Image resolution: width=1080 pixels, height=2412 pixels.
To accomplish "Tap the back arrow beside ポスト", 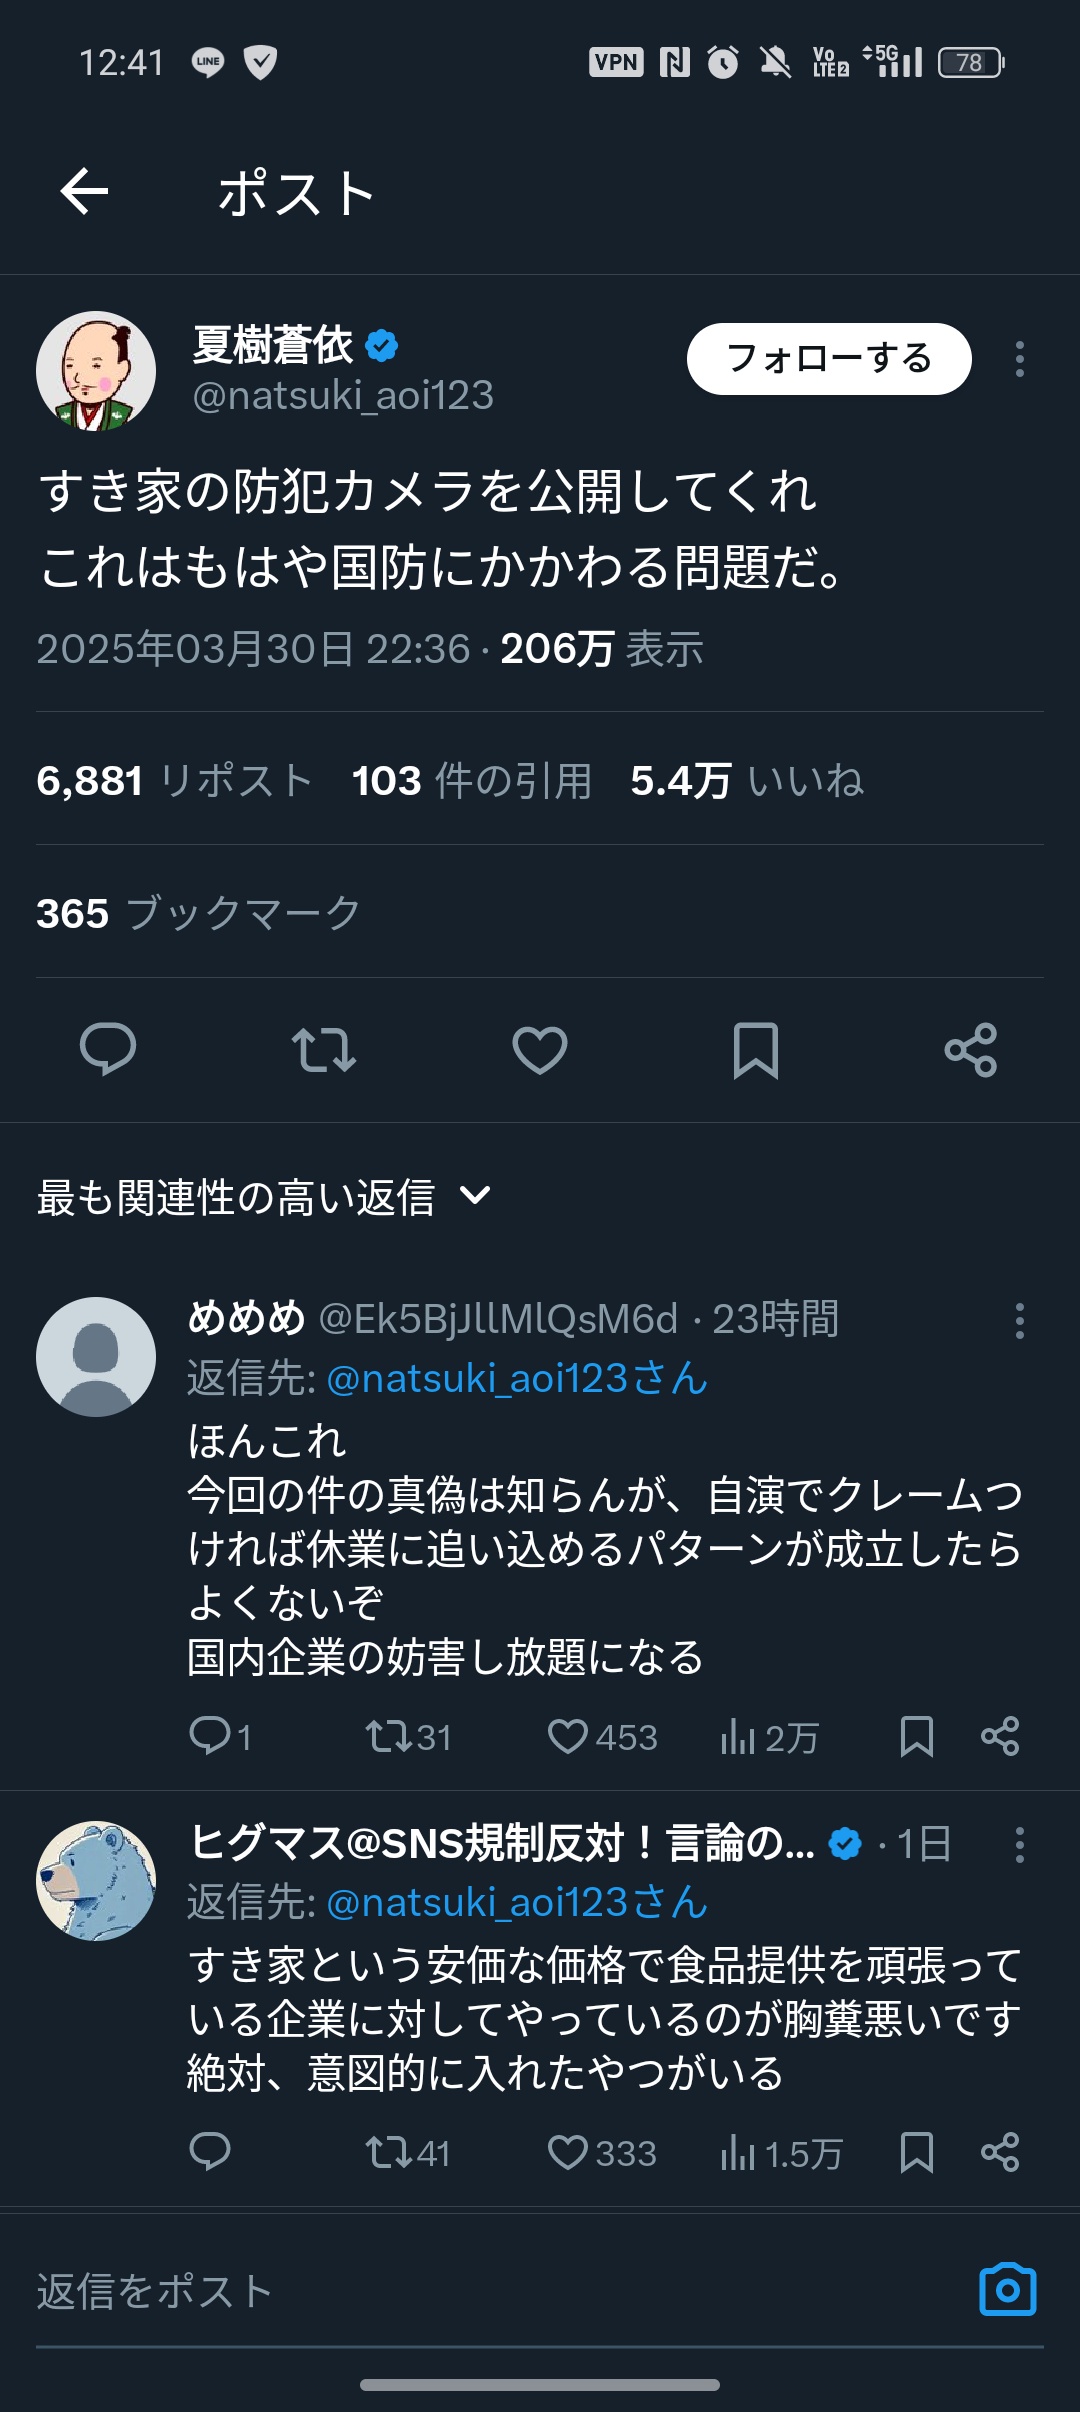I will [84, 191].
